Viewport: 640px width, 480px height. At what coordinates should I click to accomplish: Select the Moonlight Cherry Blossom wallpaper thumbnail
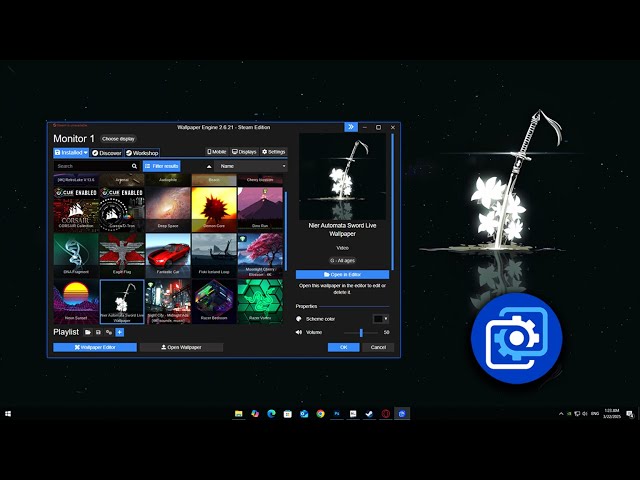pyautogui.click(x=260, y=256)
